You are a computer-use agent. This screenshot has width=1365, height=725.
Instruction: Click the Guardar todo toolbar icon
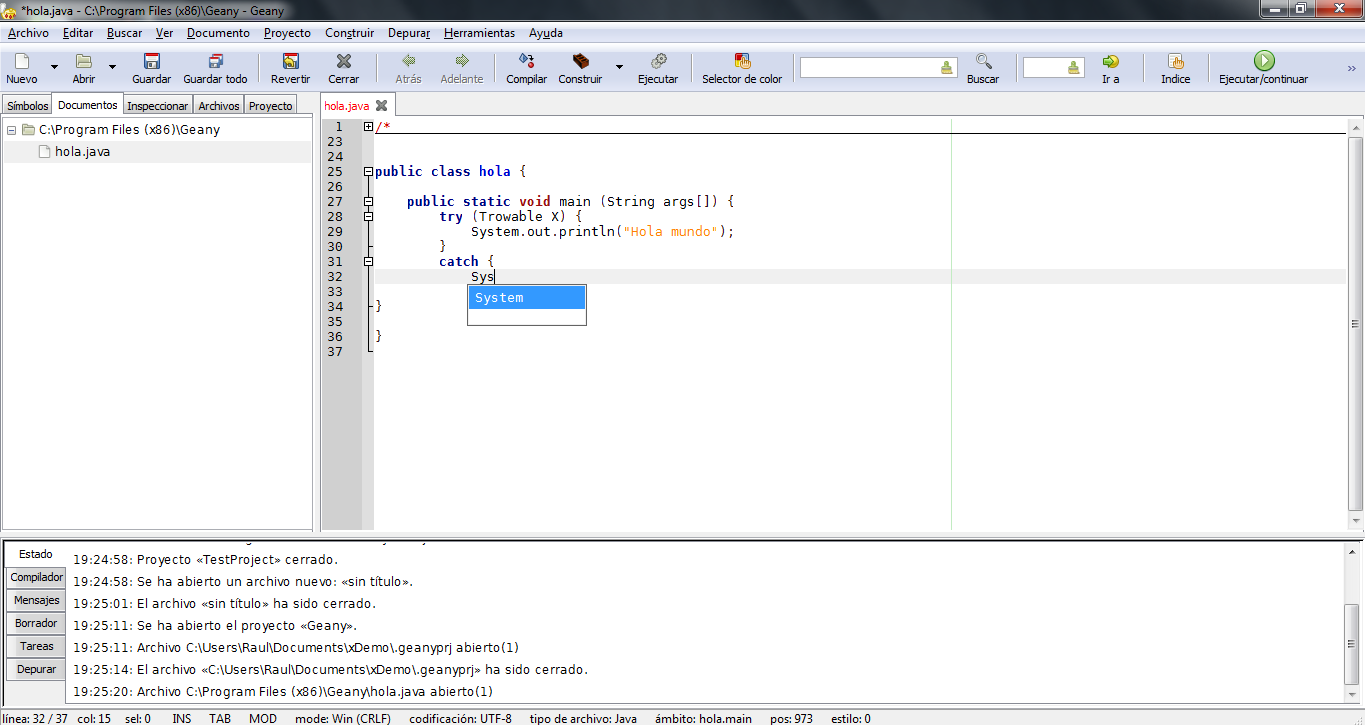(x=215, y=61)
